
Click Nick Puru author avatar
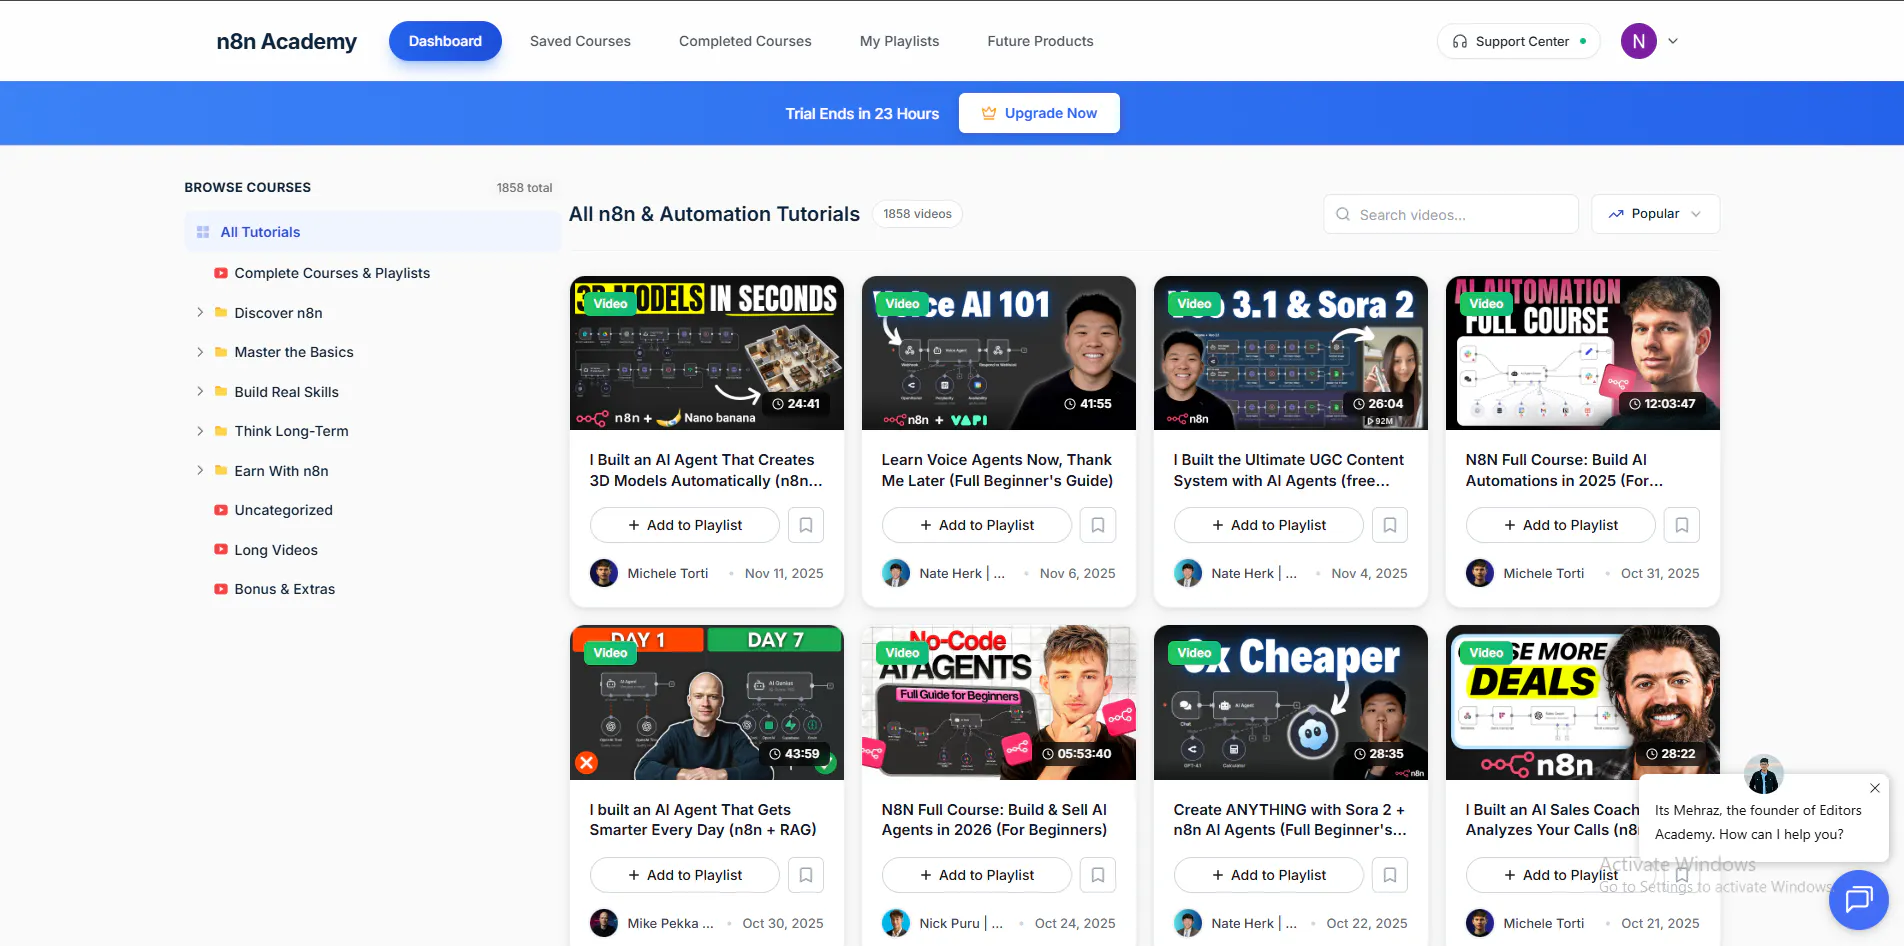(896, 923)
